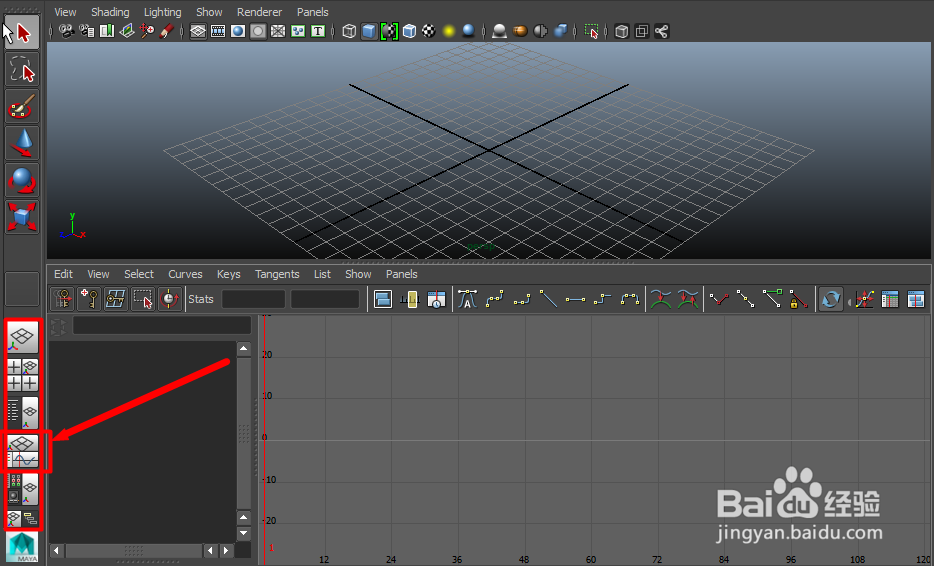Apply Auto tangents to keys

(x=468, y=298)
